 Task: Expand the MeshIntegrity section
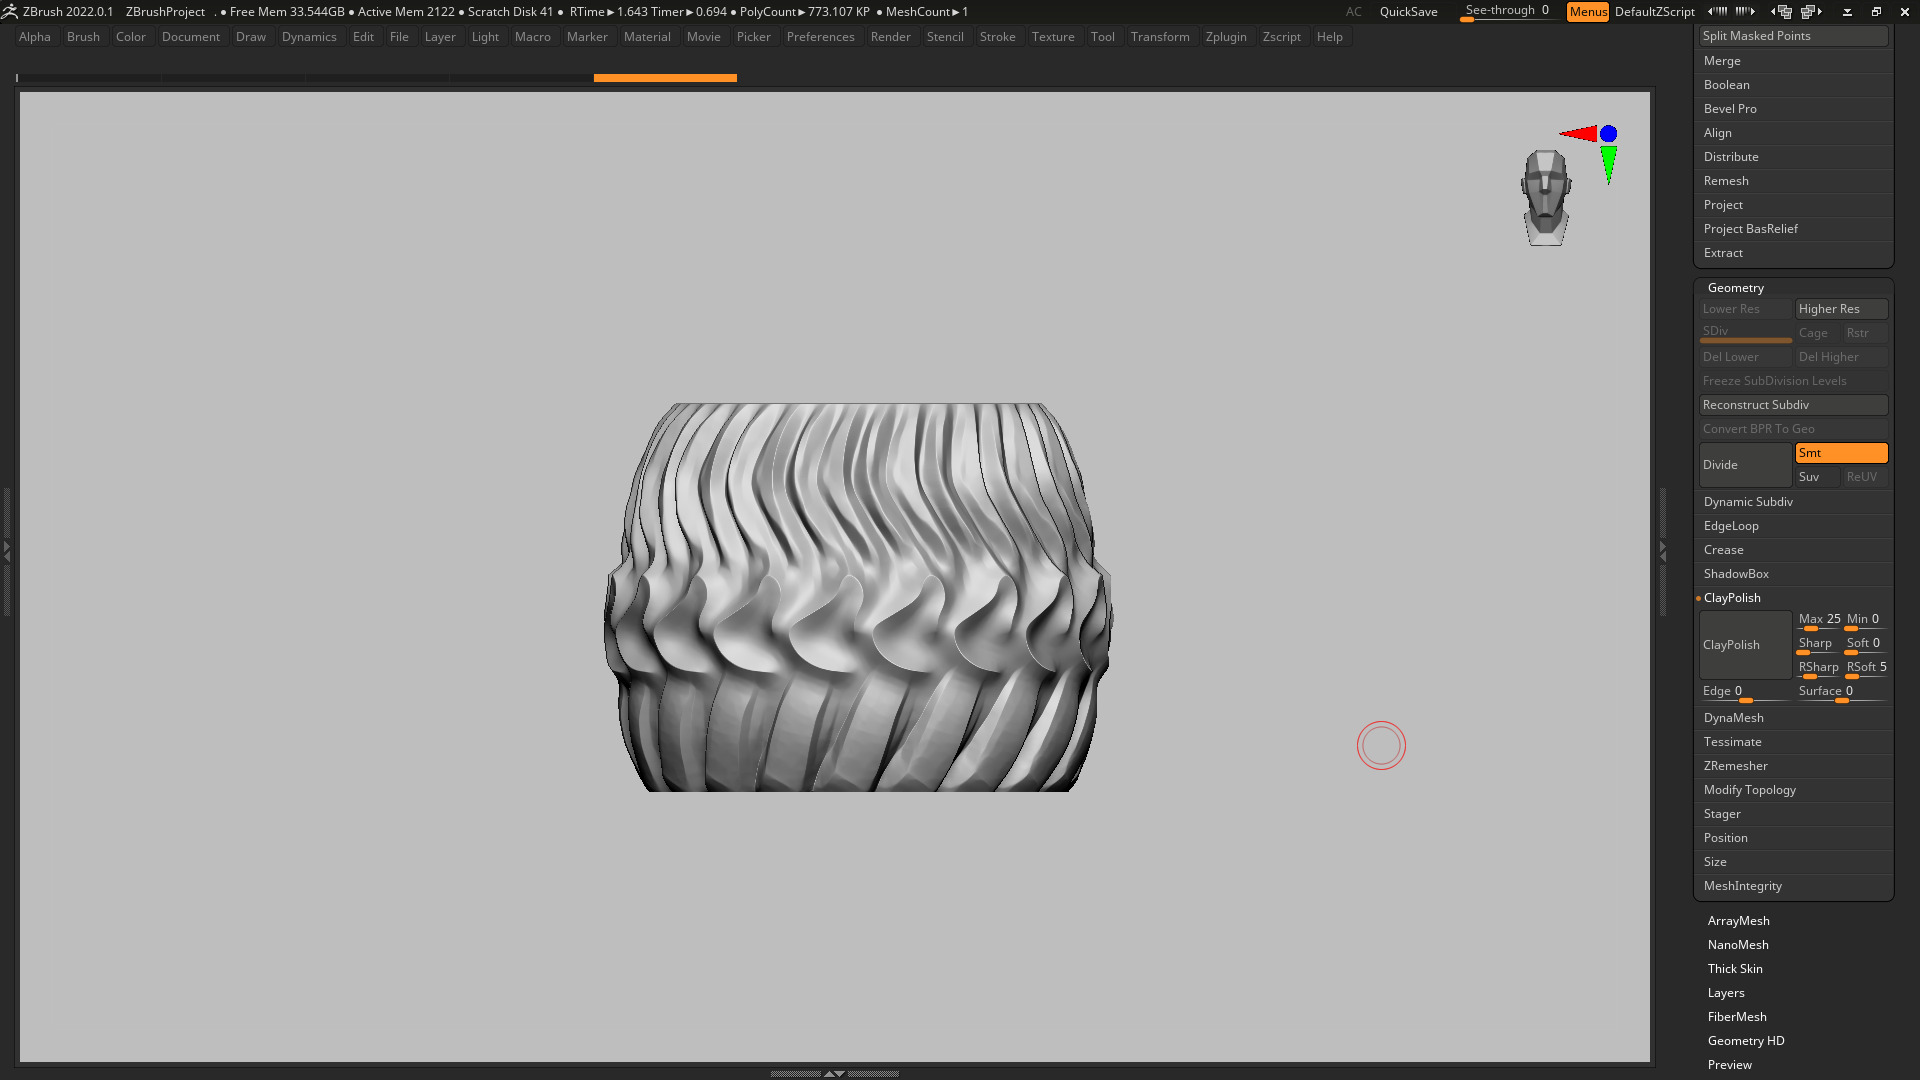(1742, 886)
